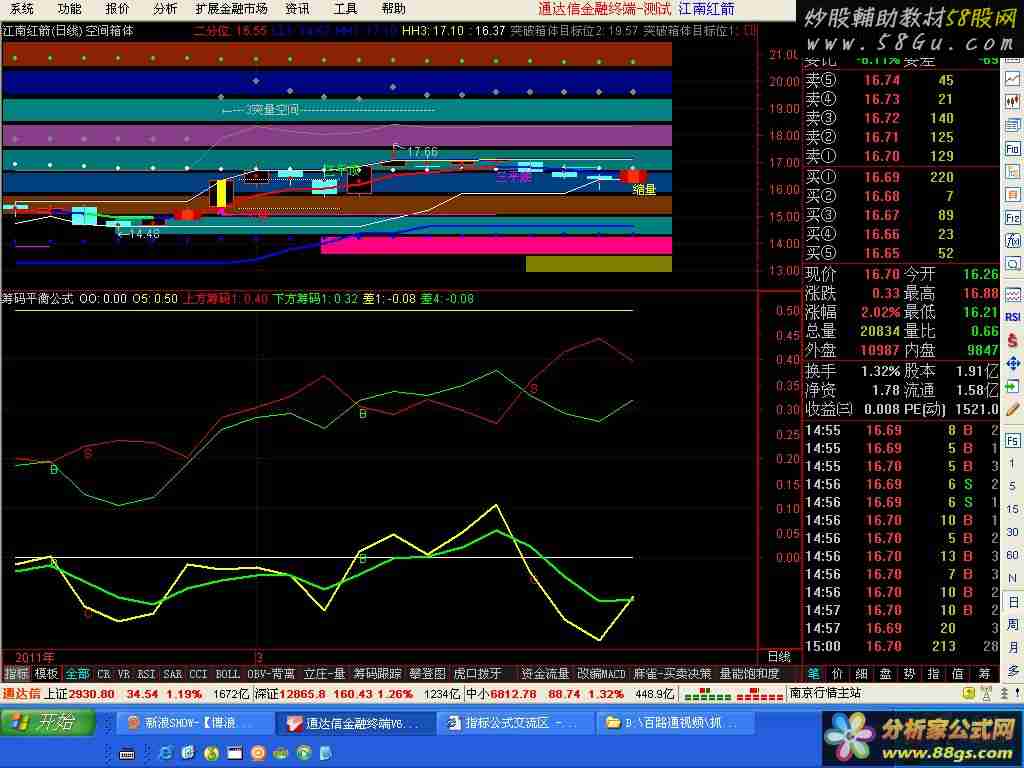The height and width of the screenshot is (768, 1024).
Task: Open the 扩展金融市场 menu
Action: pos(231,8)
